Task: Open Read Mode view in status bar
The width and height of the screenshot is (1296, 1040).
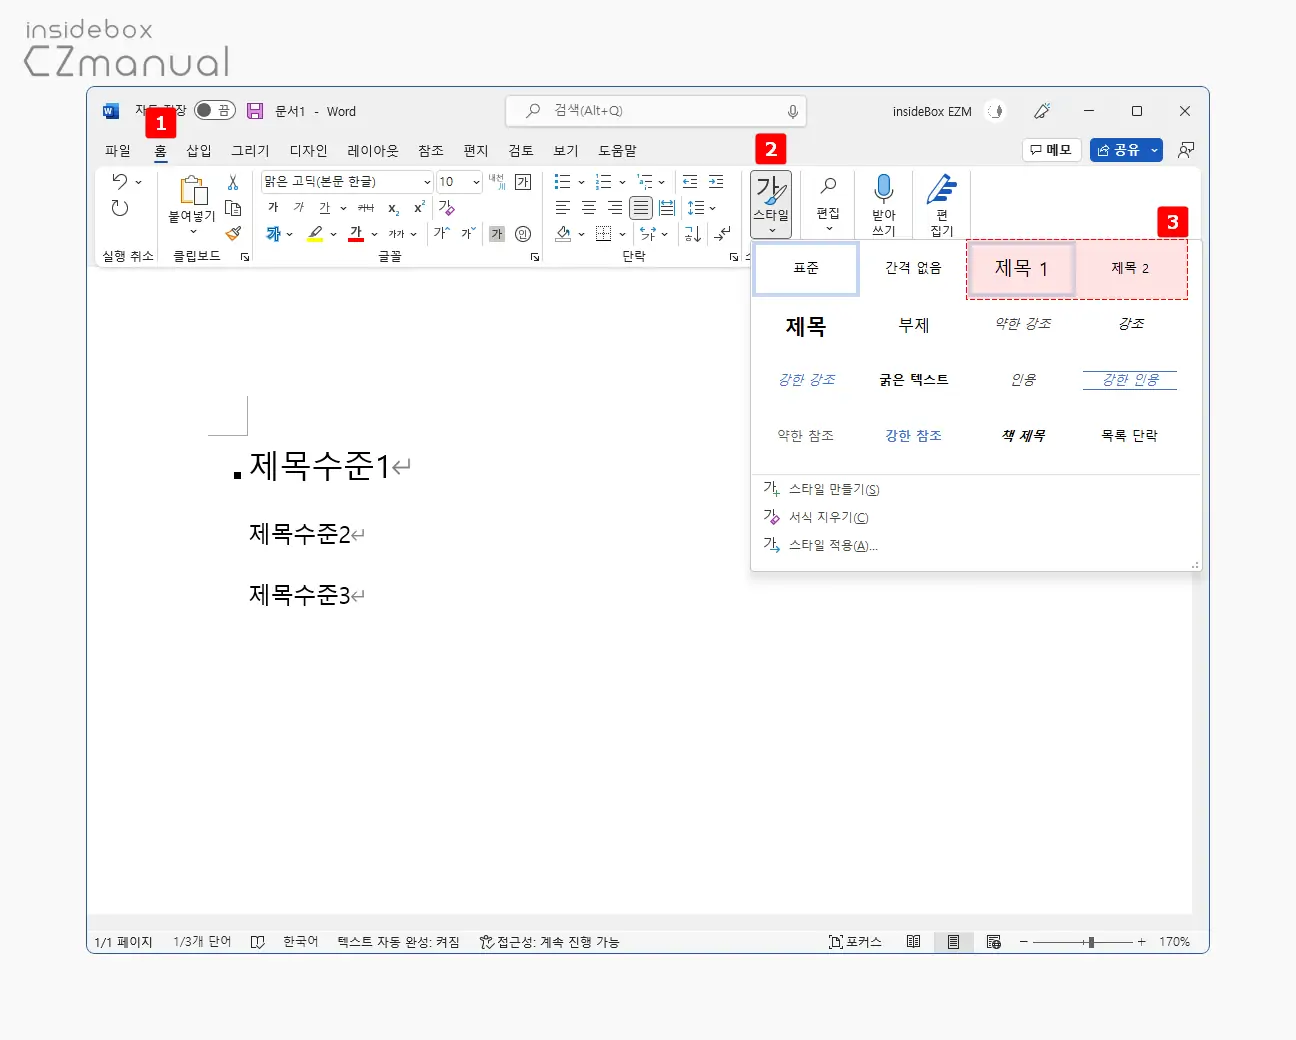Action: click(913, 942)
